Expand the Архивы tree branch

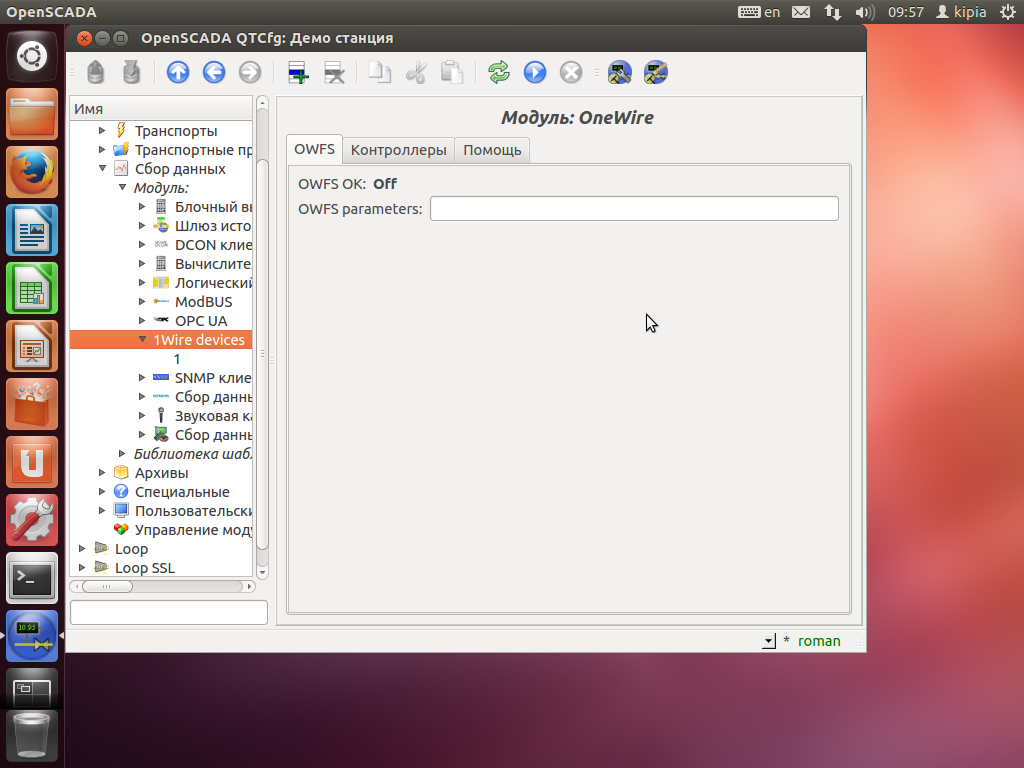[x=102, y=473]
